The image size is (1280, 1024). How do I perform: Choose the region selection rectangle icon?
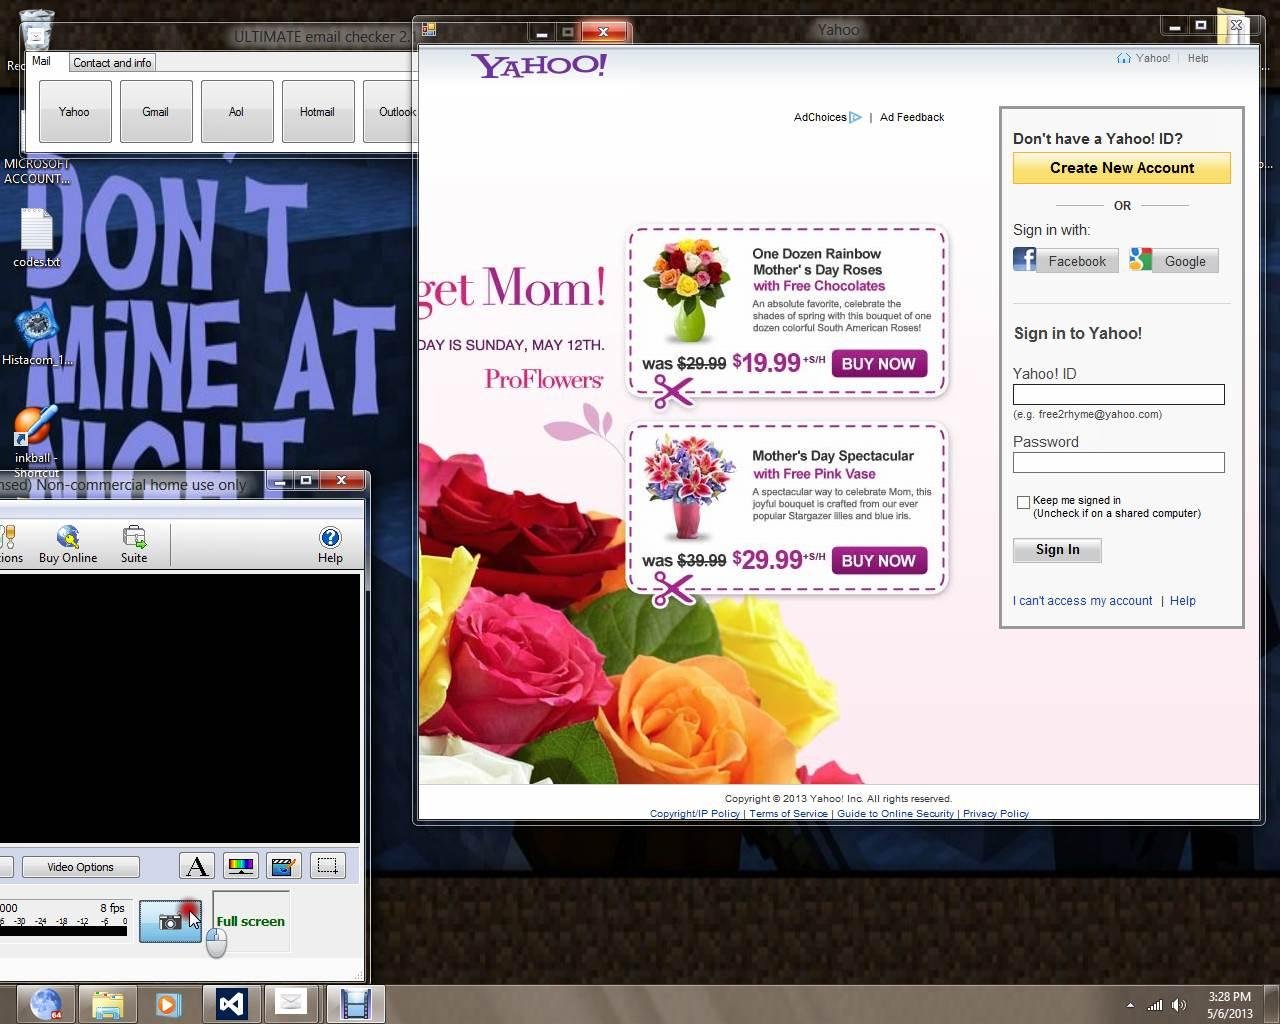[x=328, y=866]
